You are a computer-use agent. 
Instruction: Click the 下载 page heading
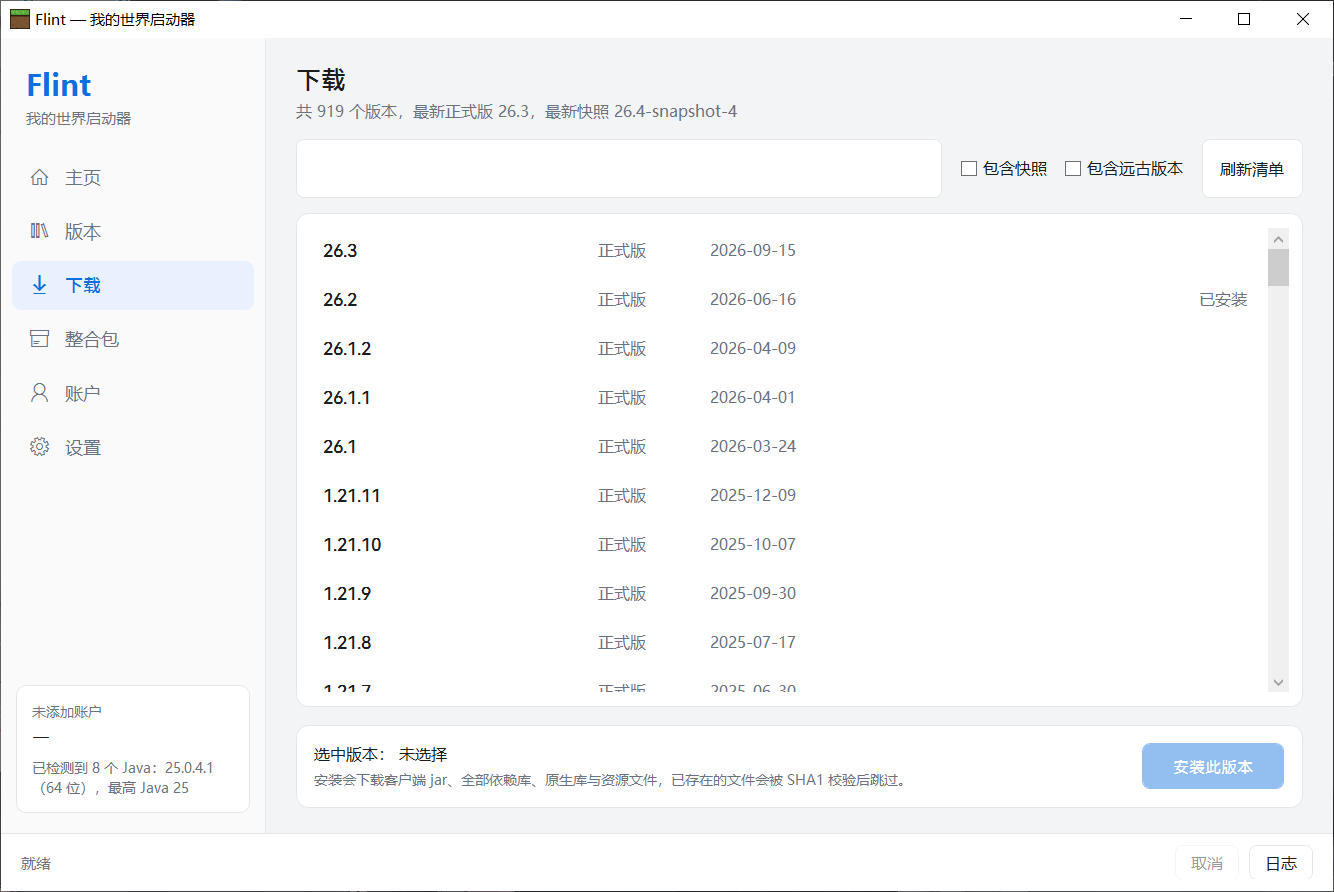321,81
